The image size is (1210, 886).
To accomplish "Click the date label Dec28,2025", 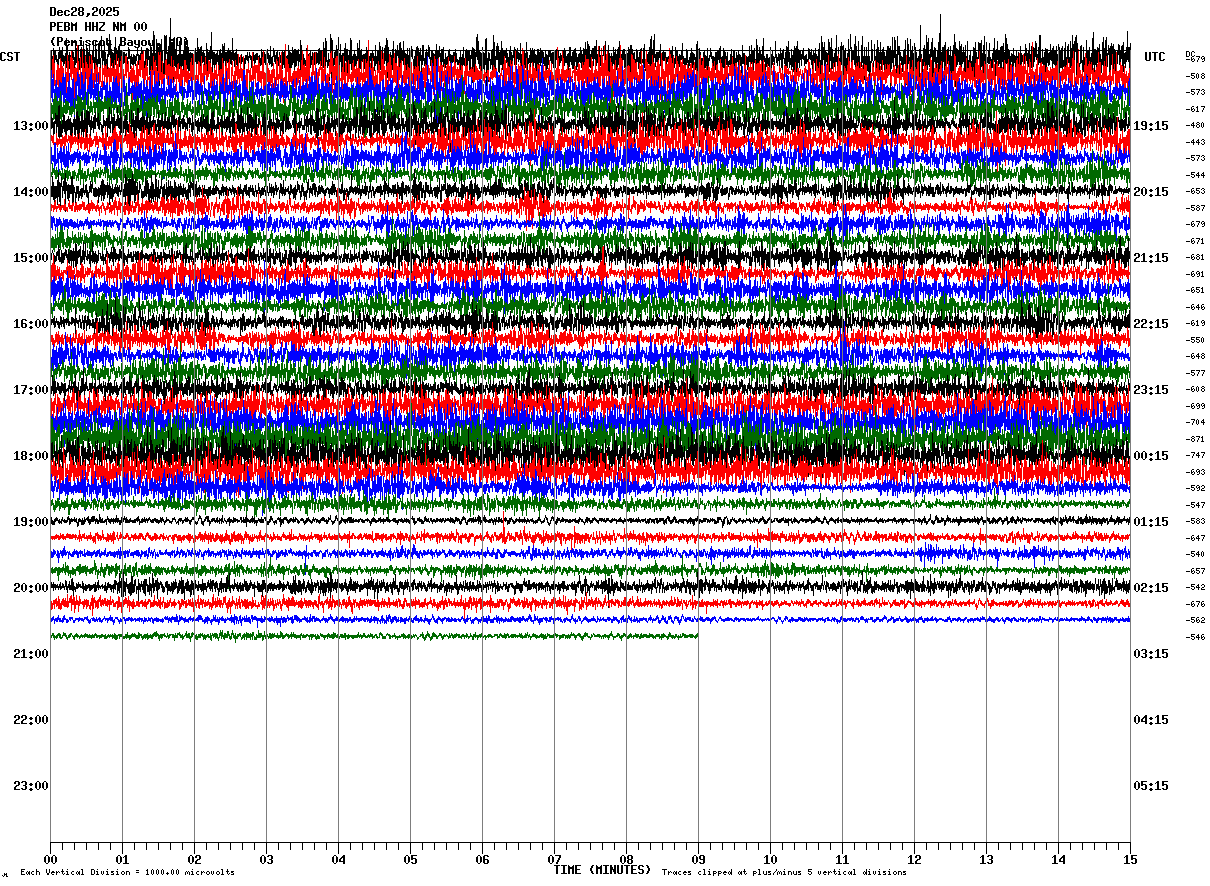I will pos(84,12).
